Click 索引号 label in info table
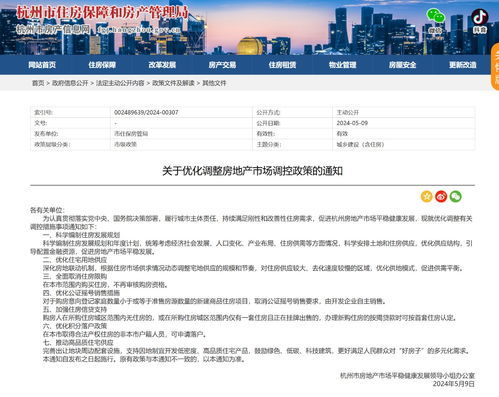499x397 pixels. (43, 112)
